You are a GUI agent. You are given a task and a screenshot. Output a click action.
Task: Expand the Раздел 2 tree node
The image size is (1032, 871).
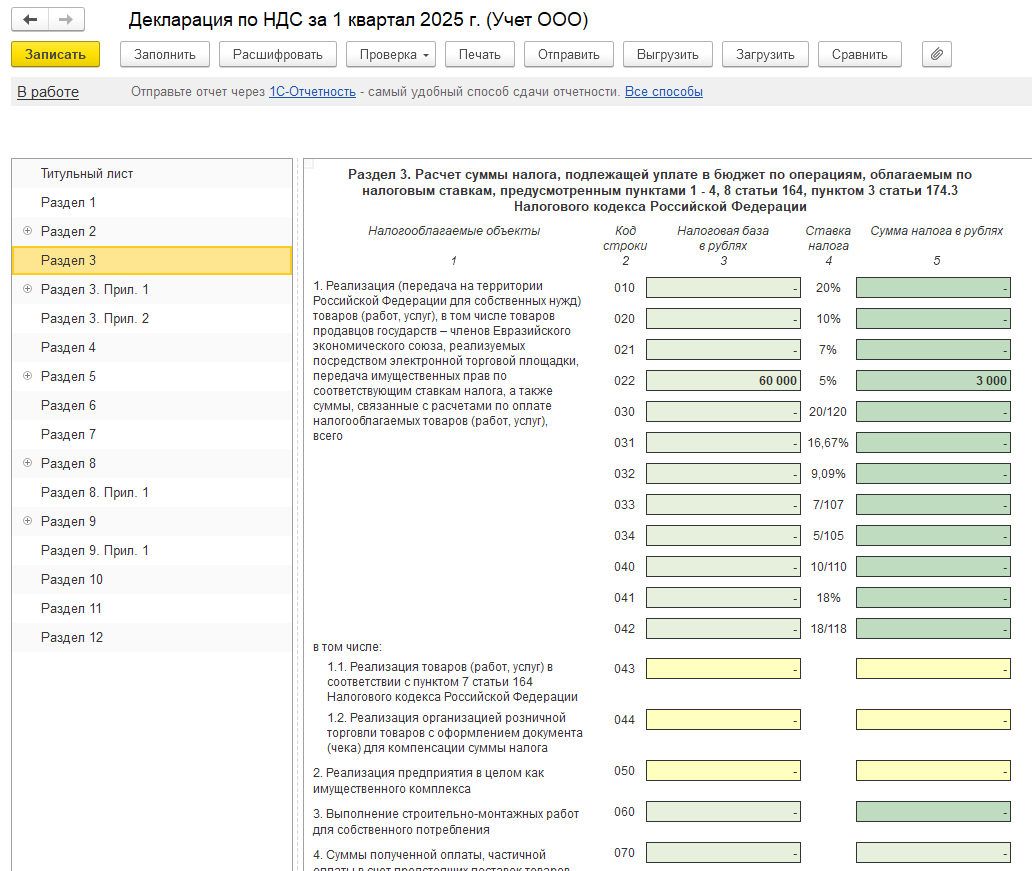(27, 231)
